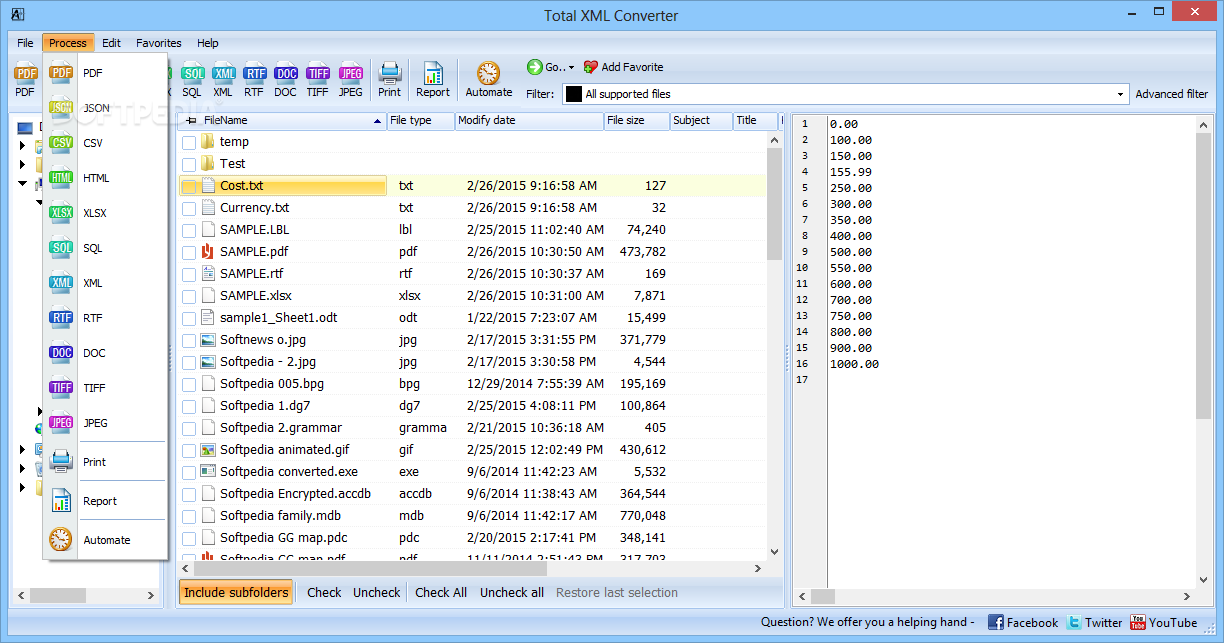Select the Softnews o.jpg file row
The width and height of the screenshot is (1224, 643).
point(473,340)
